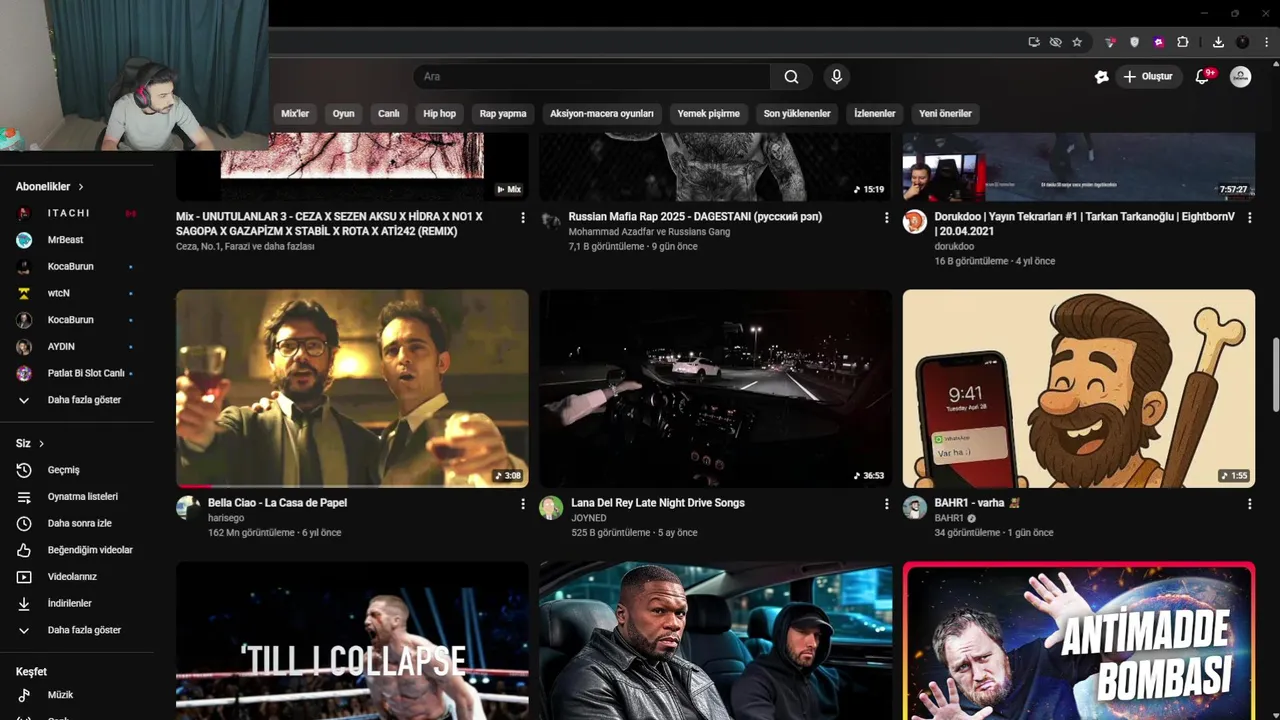Open Siz section heading
This screenshot has height=720, width=1280.
[30, 443]
